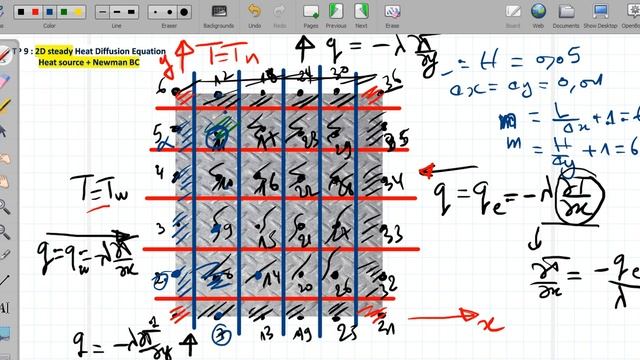
Task: Choose the medium eraser size
Action: click(169, 12)
